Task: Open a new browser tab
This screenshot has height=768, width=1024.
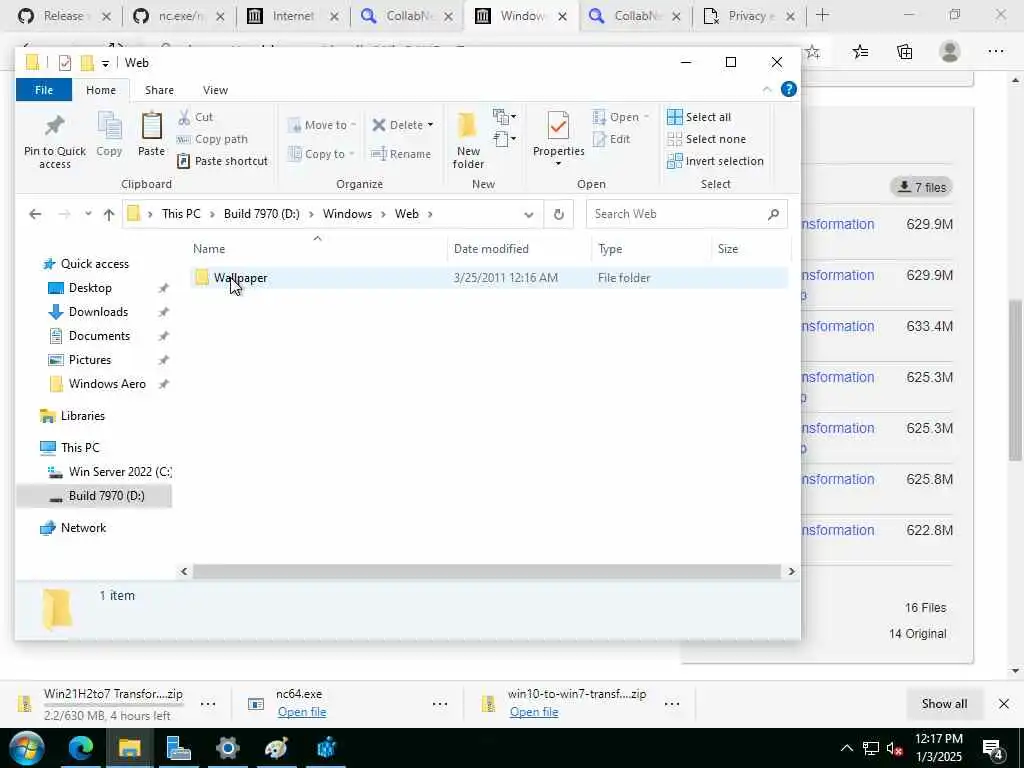Action: pos(822,15)
